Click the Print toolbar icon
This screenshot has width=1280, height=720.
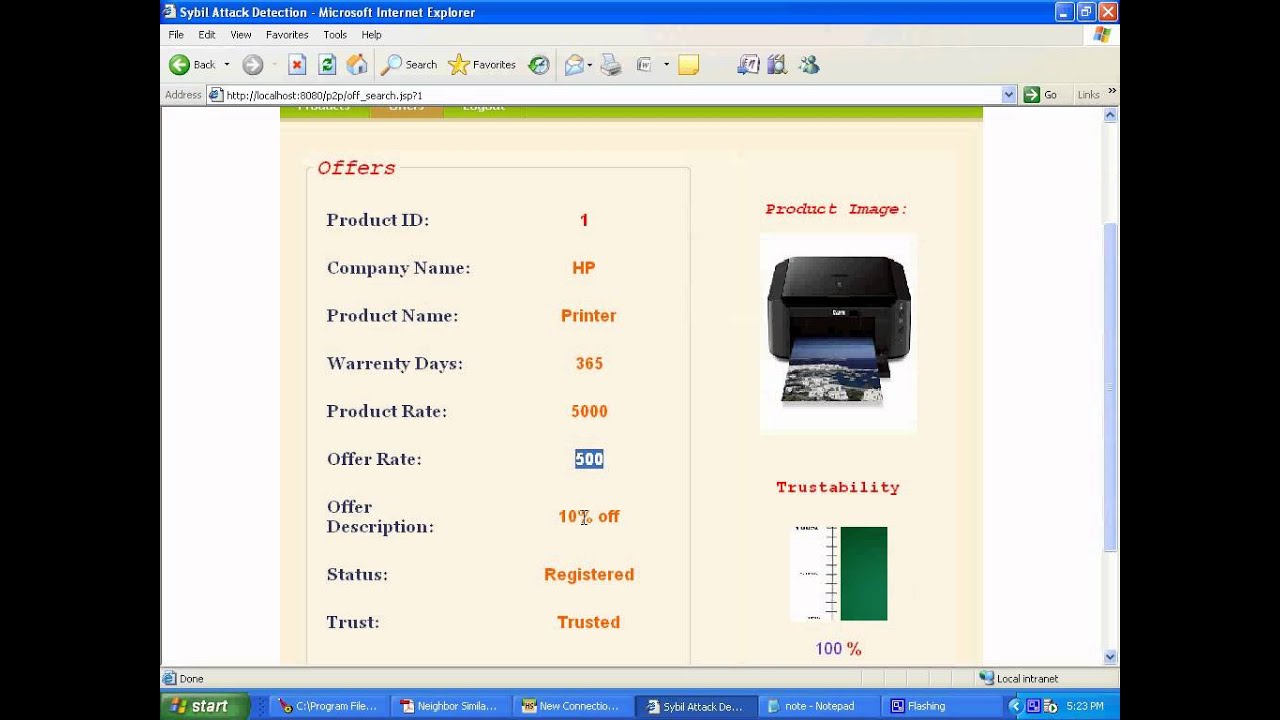point(611,65)
